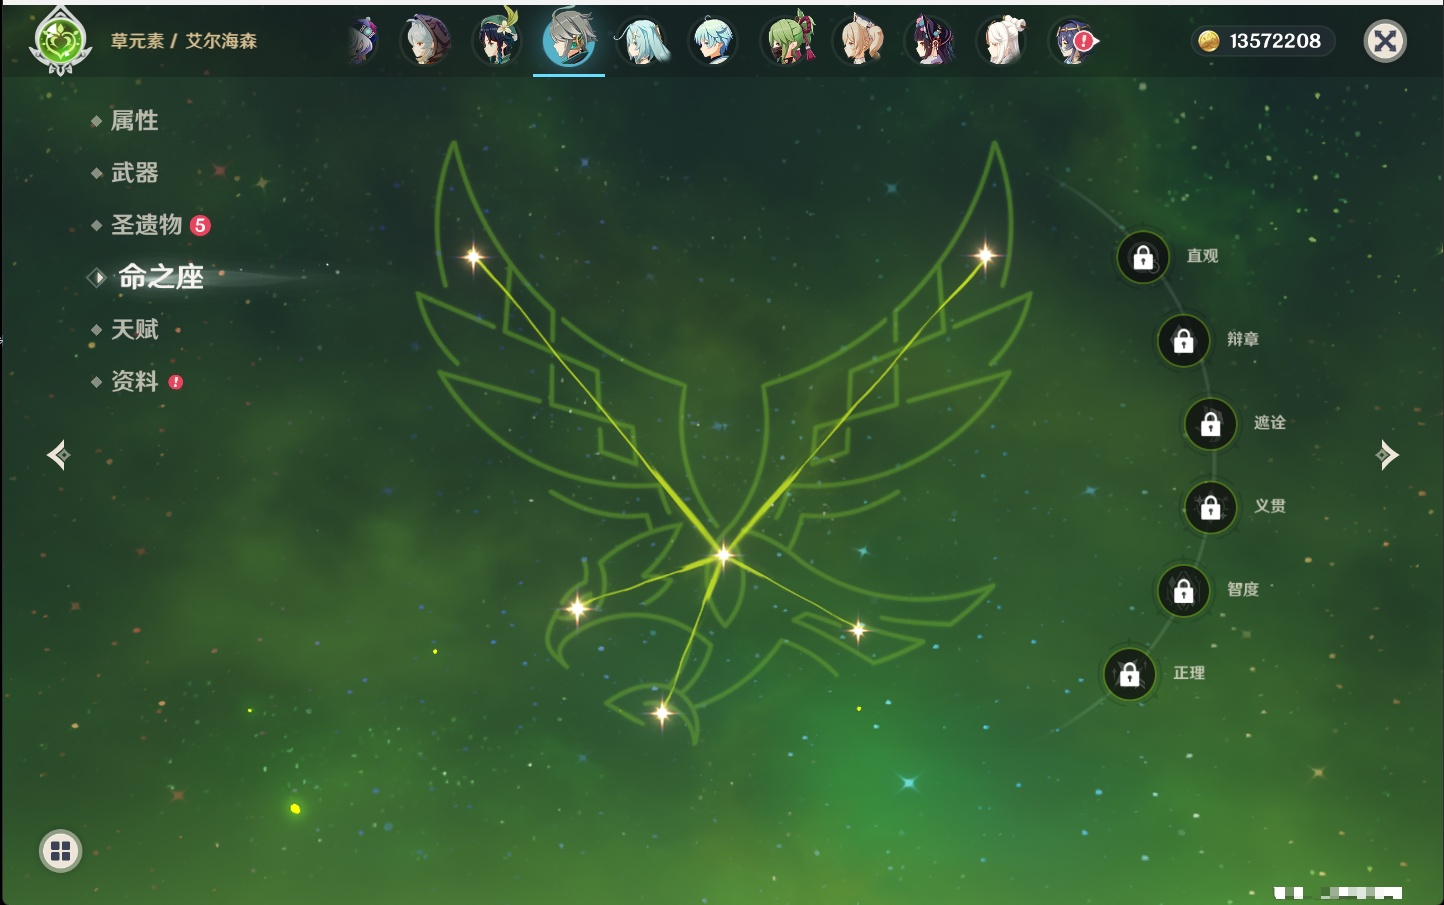
Task: Click the red alert badge next to 资料
Action: pos(176,382)
